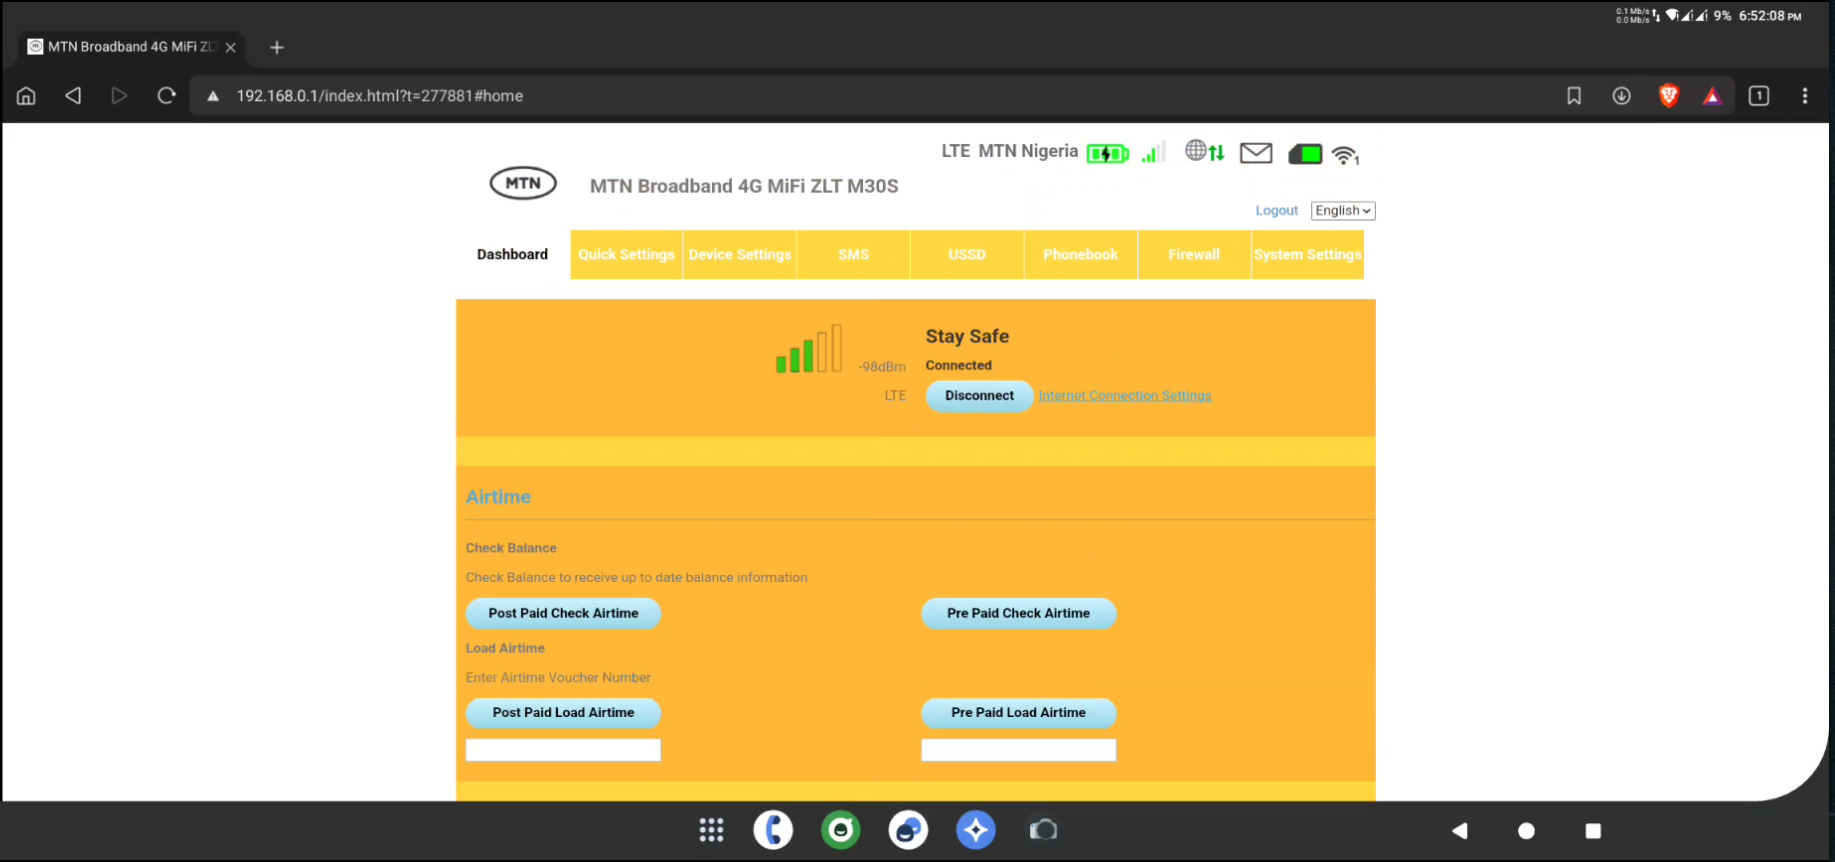Click the header signal strength bars icon
1835x862 pixels.
coord(1153,152)
